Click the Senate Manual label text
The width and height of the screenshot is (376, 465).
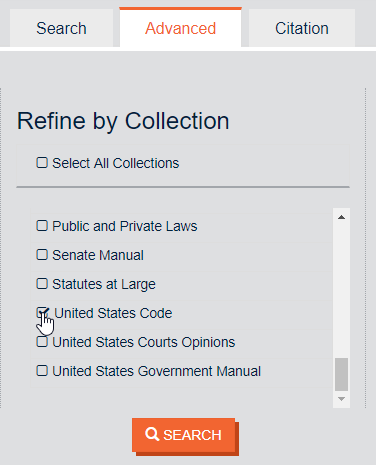(98, 255)
